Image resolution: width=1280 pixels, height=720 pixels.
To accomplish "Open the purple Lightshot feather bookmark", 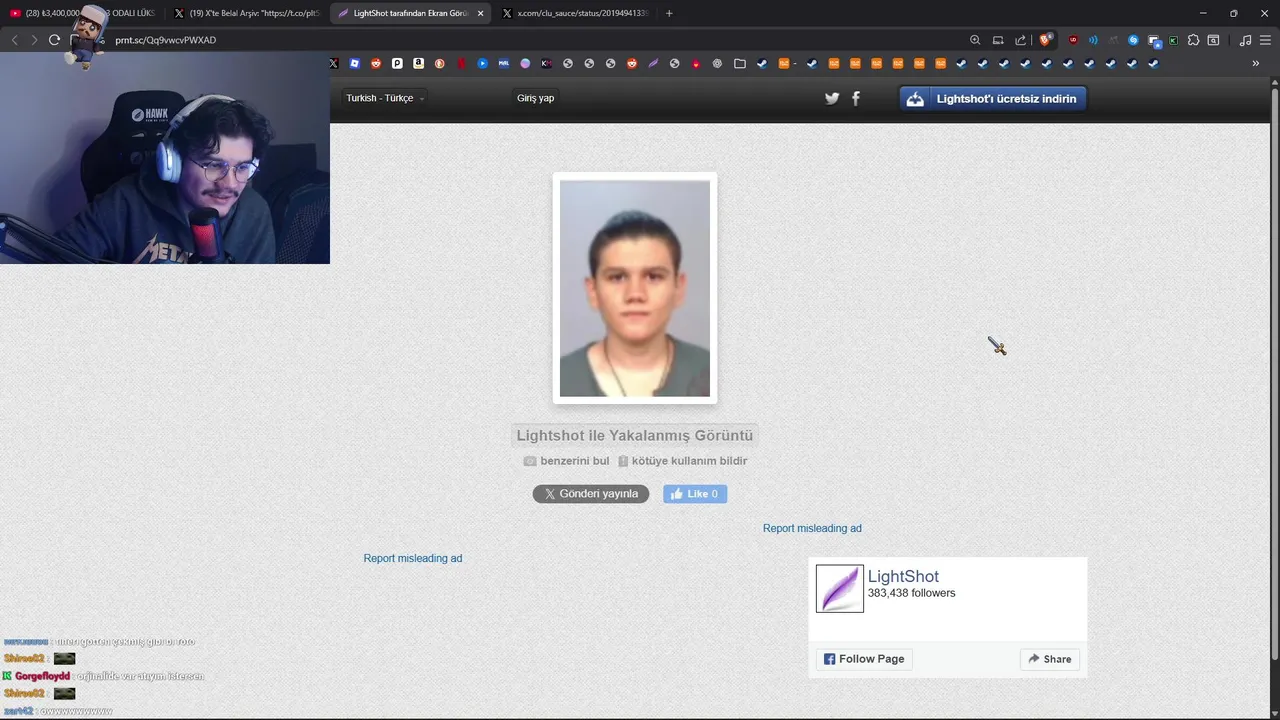I will (653, 63).
